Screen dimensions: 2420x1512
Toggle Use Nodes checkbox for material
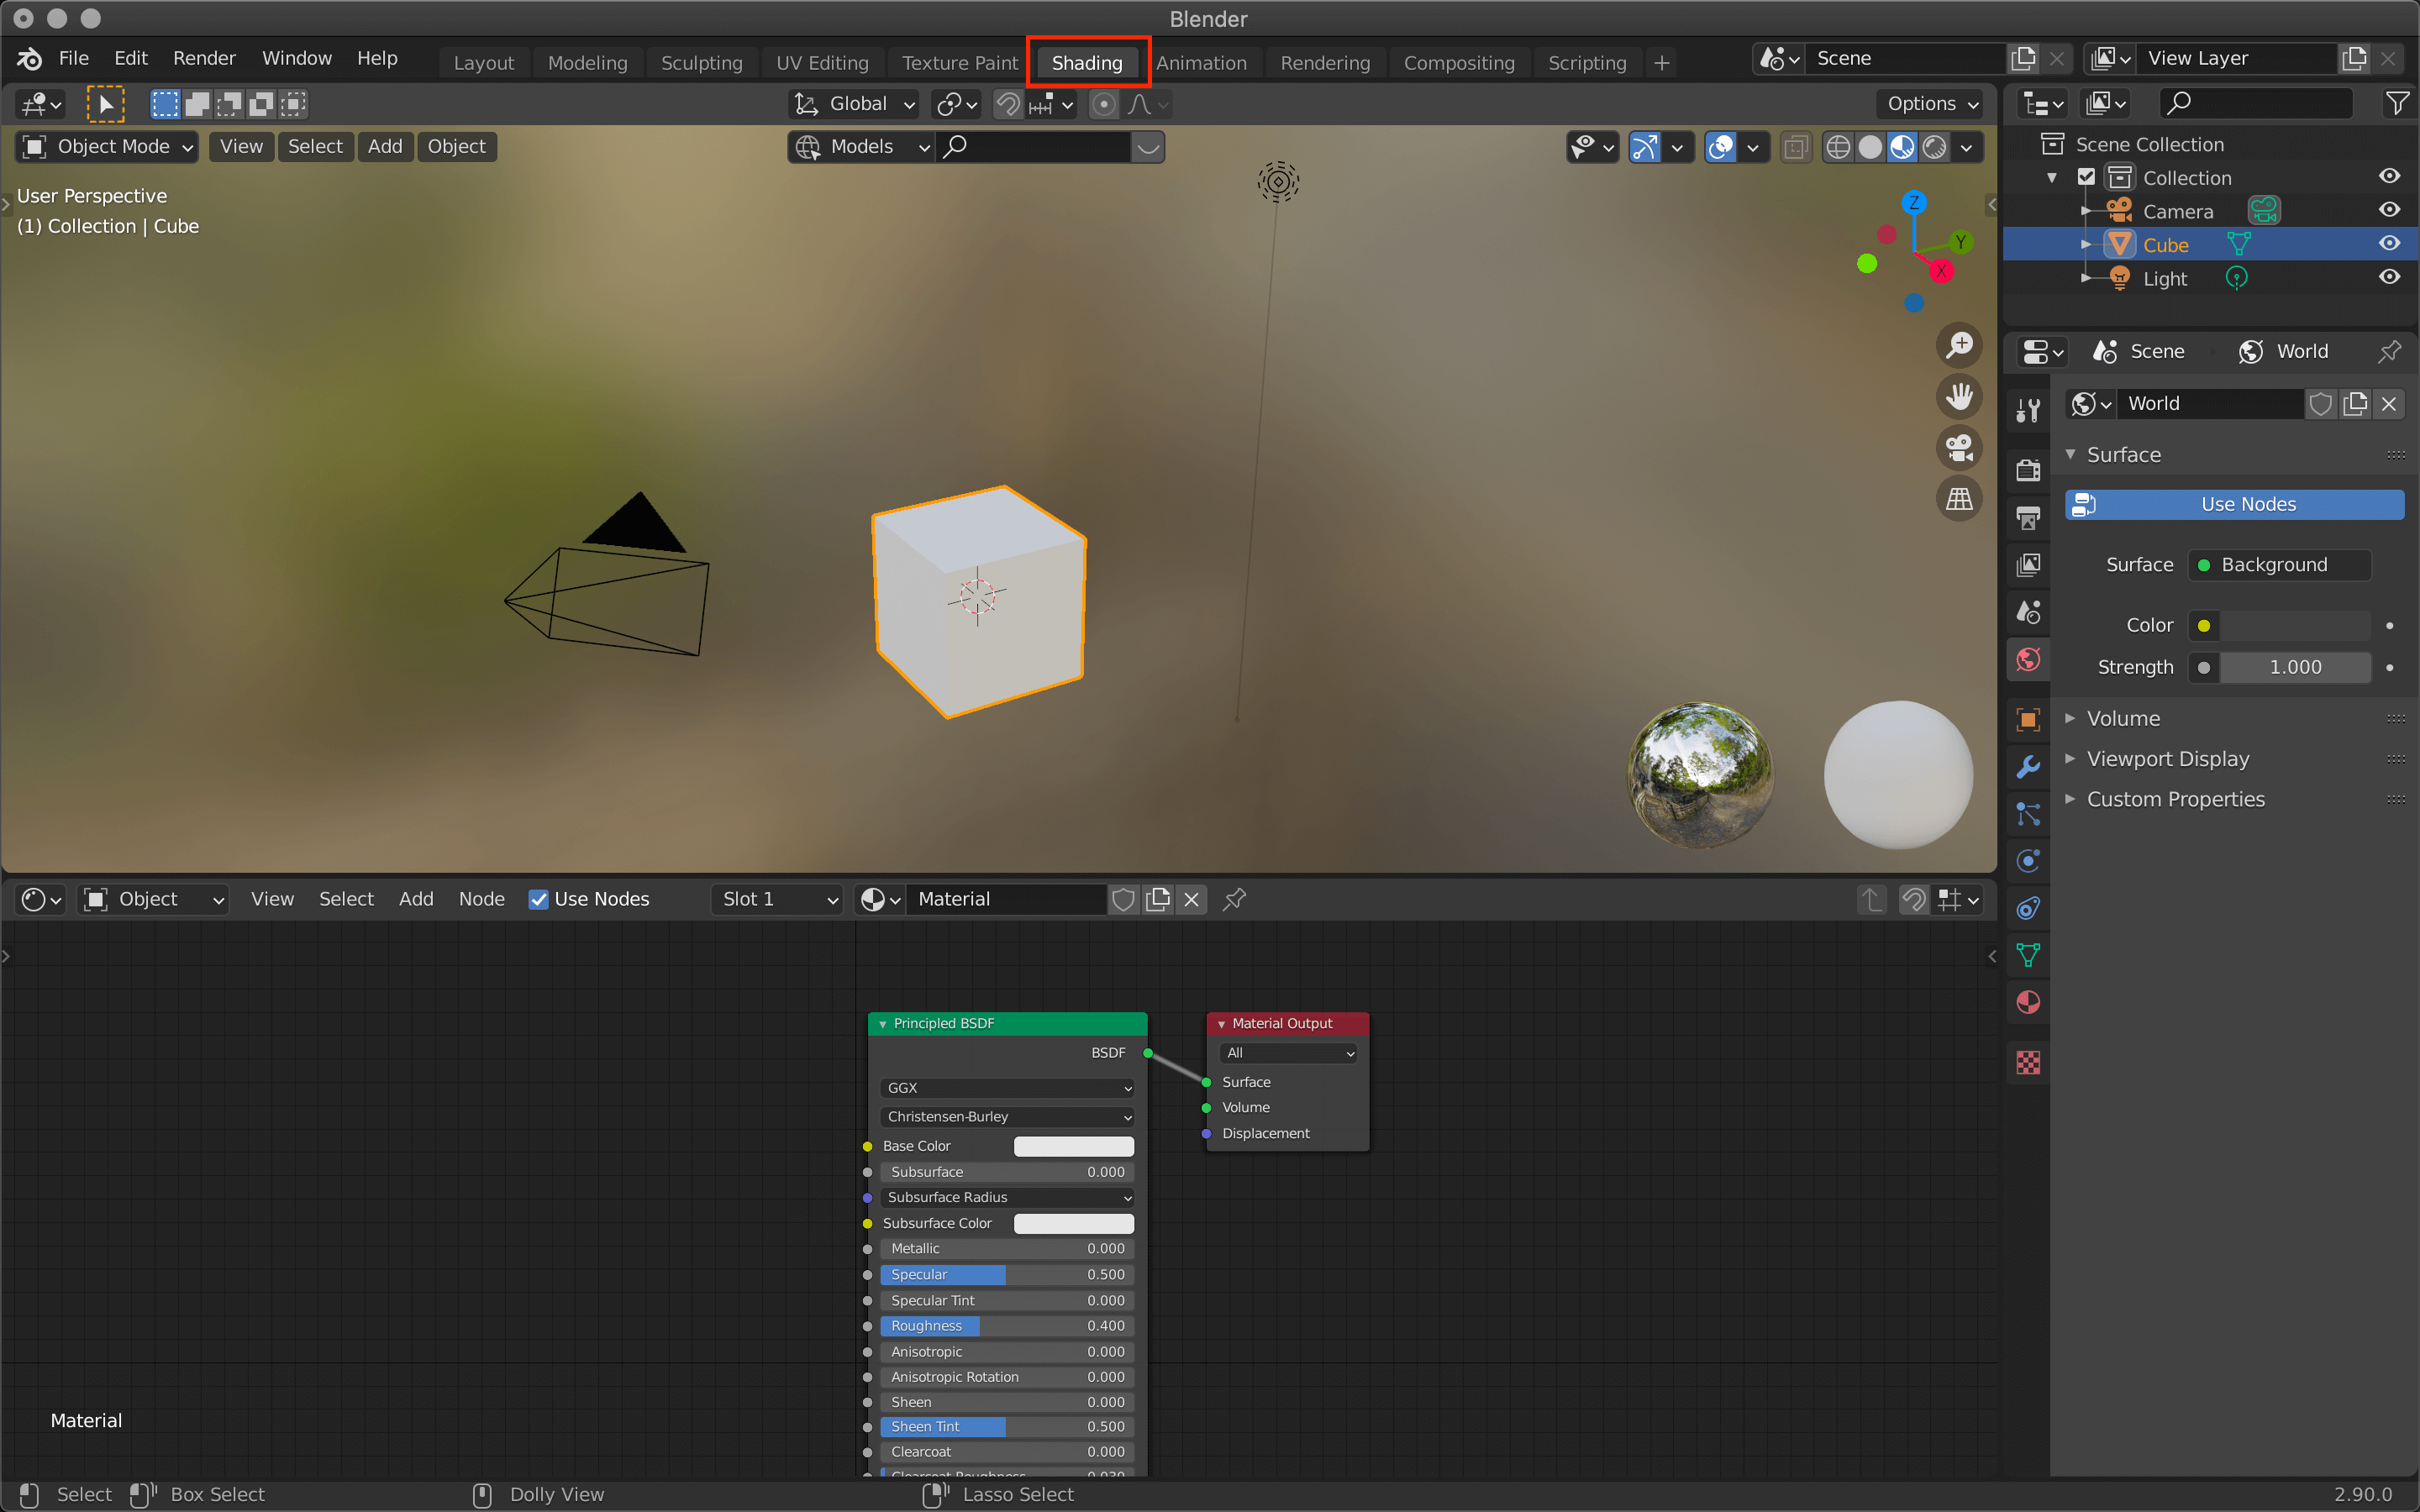[539, 899]
